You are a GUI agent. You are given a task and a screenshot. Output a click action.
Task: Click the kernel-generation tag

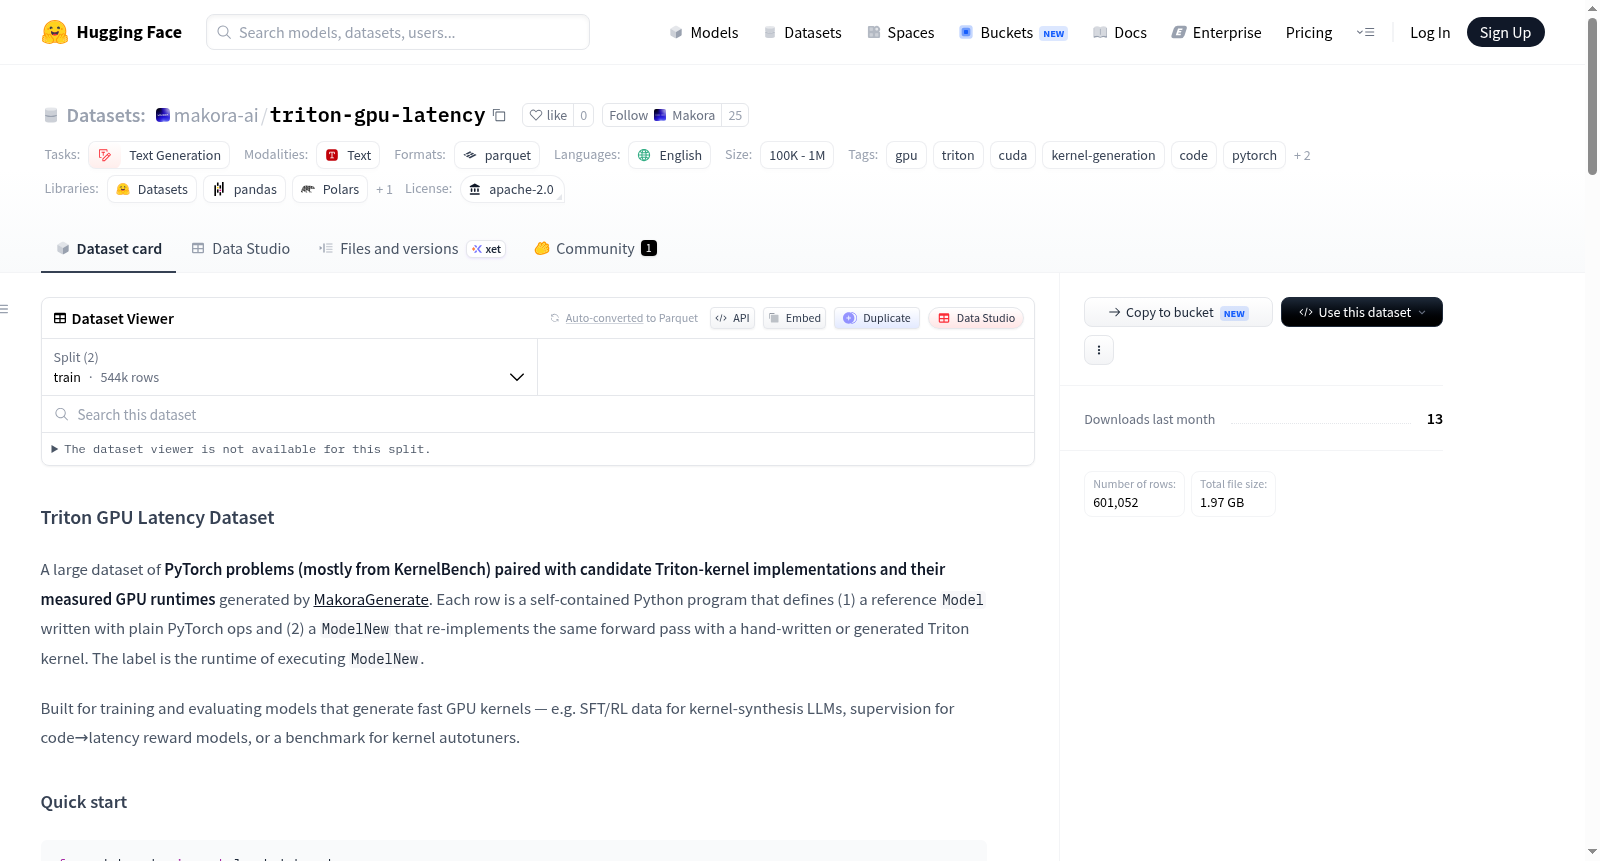coord(1104,155)
